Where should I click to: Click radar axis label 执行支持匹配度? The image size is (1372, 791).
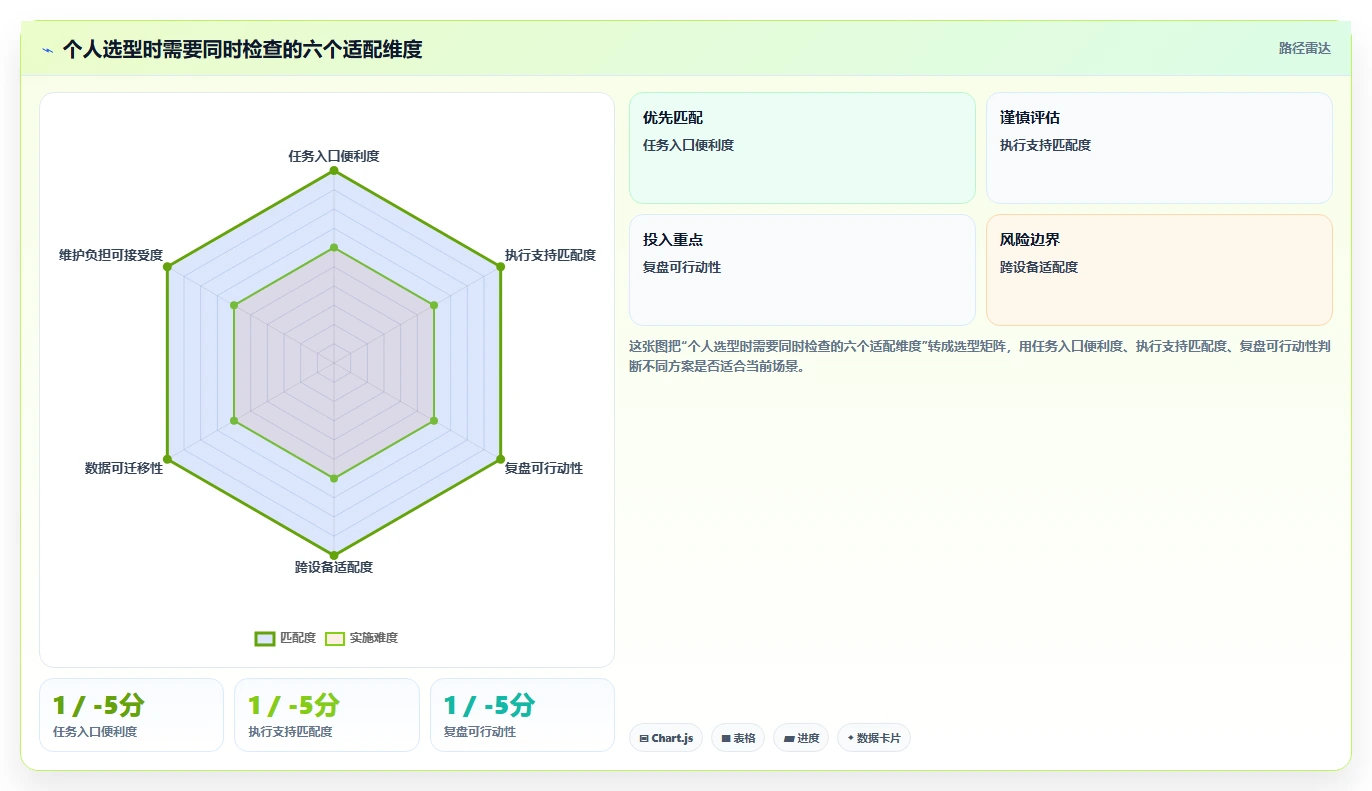pos(550,255)
